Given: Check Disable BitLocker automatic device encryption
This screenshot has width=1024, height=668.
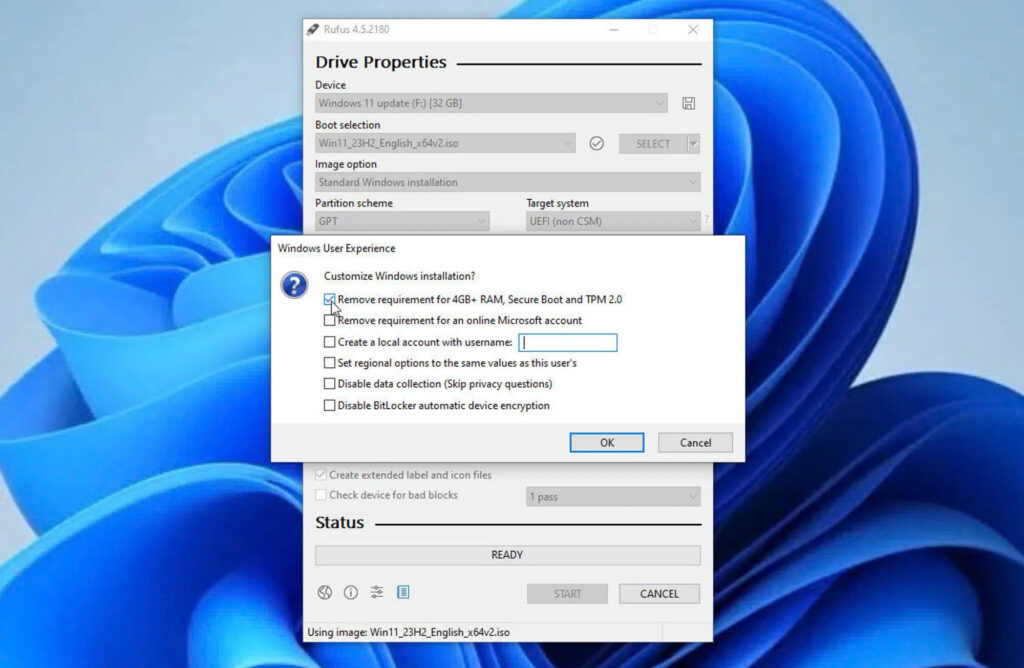Looking at the screenshot, I should [330, 405].
